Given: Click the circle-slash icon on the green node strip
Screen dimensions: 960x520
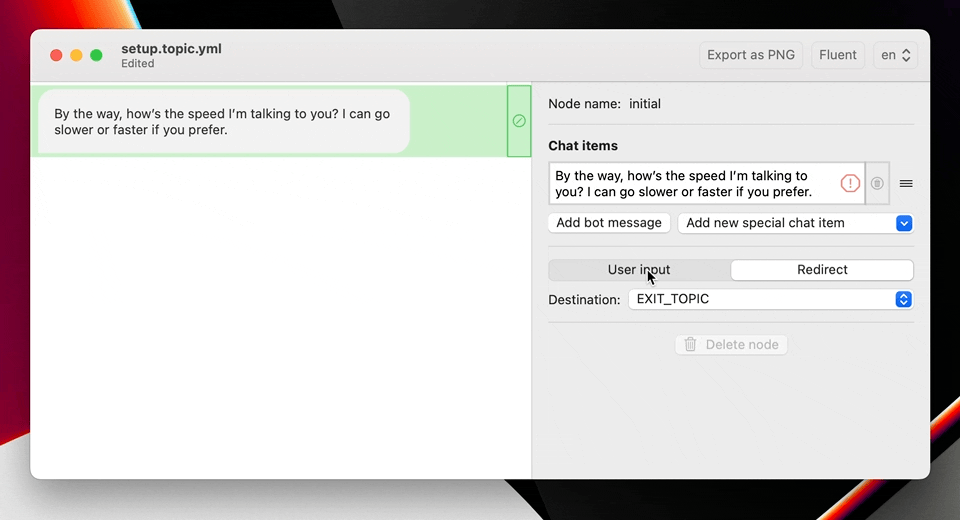Looking at the screenshot, I should [x=519, y=121].
